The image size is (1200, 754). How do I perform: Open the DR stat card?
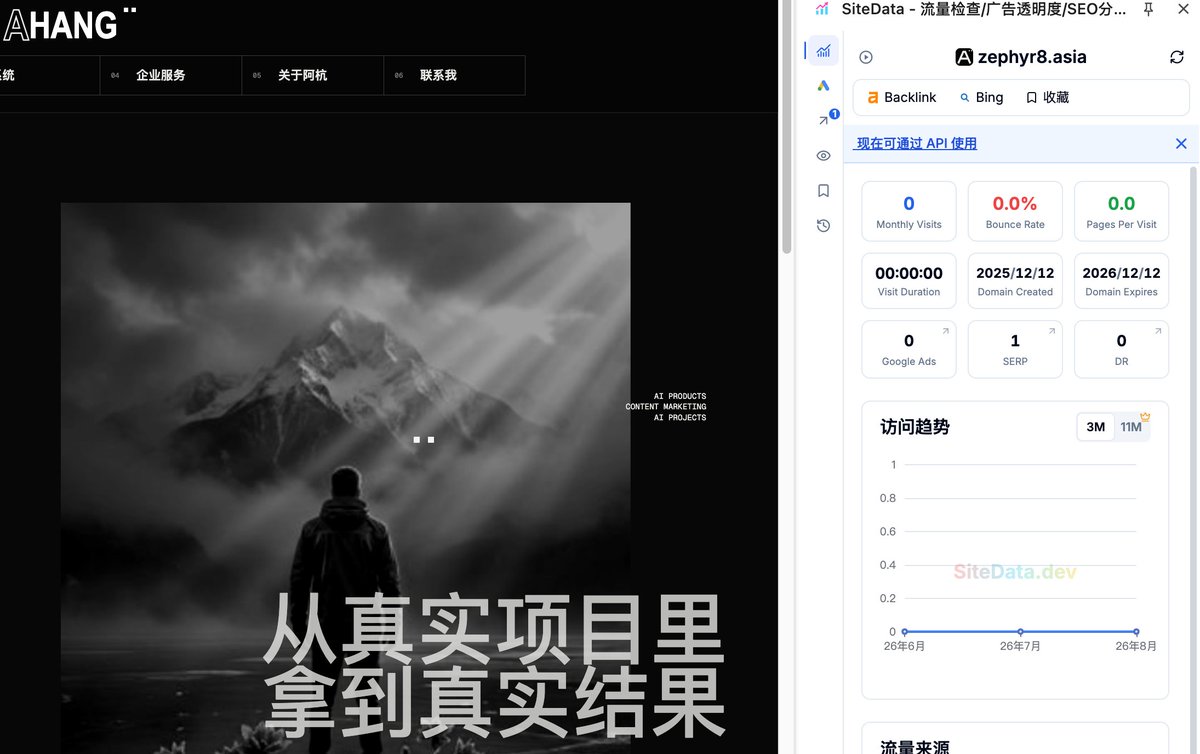[1121, 350]
